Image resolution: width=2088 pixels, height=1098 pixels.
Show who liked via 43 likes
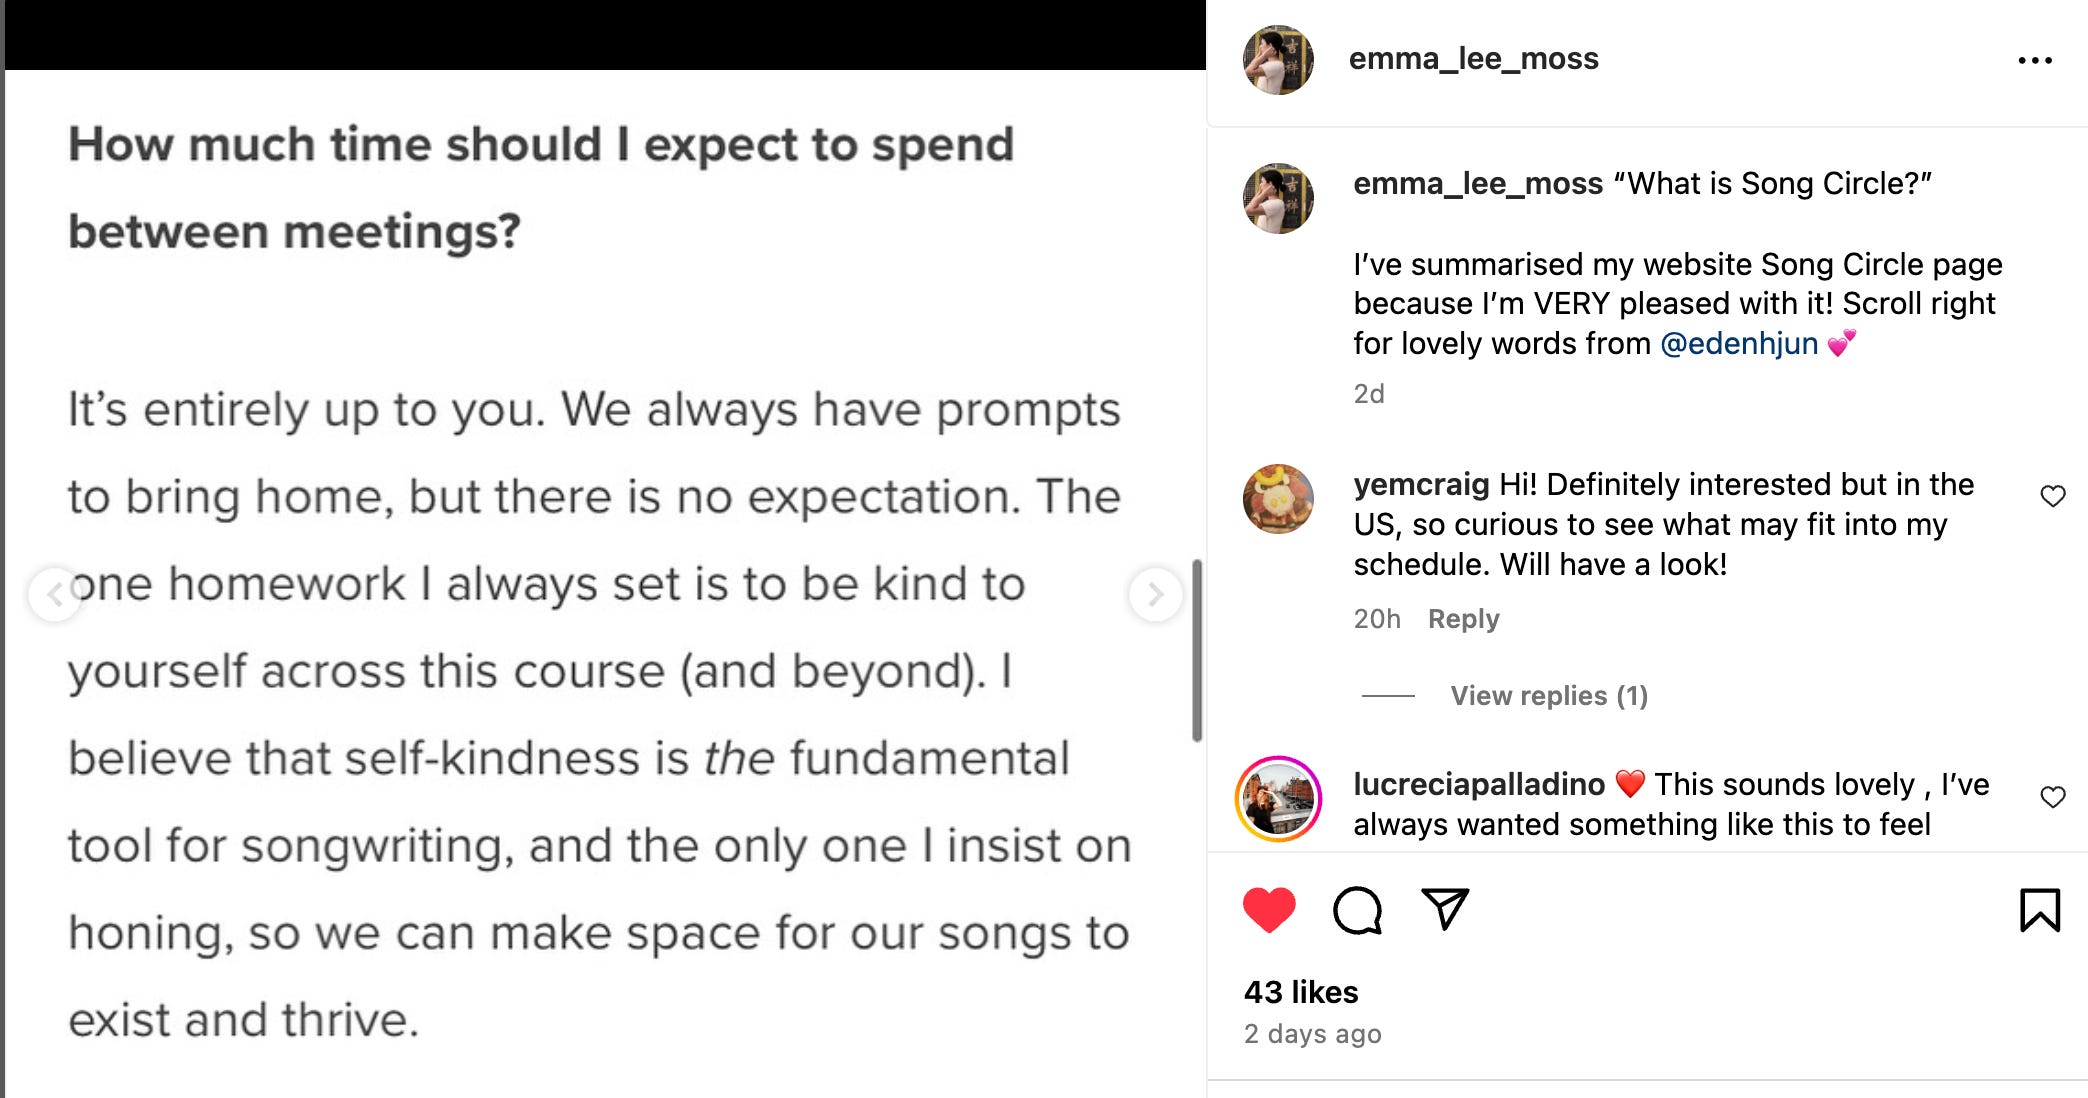click(1300, 992)
